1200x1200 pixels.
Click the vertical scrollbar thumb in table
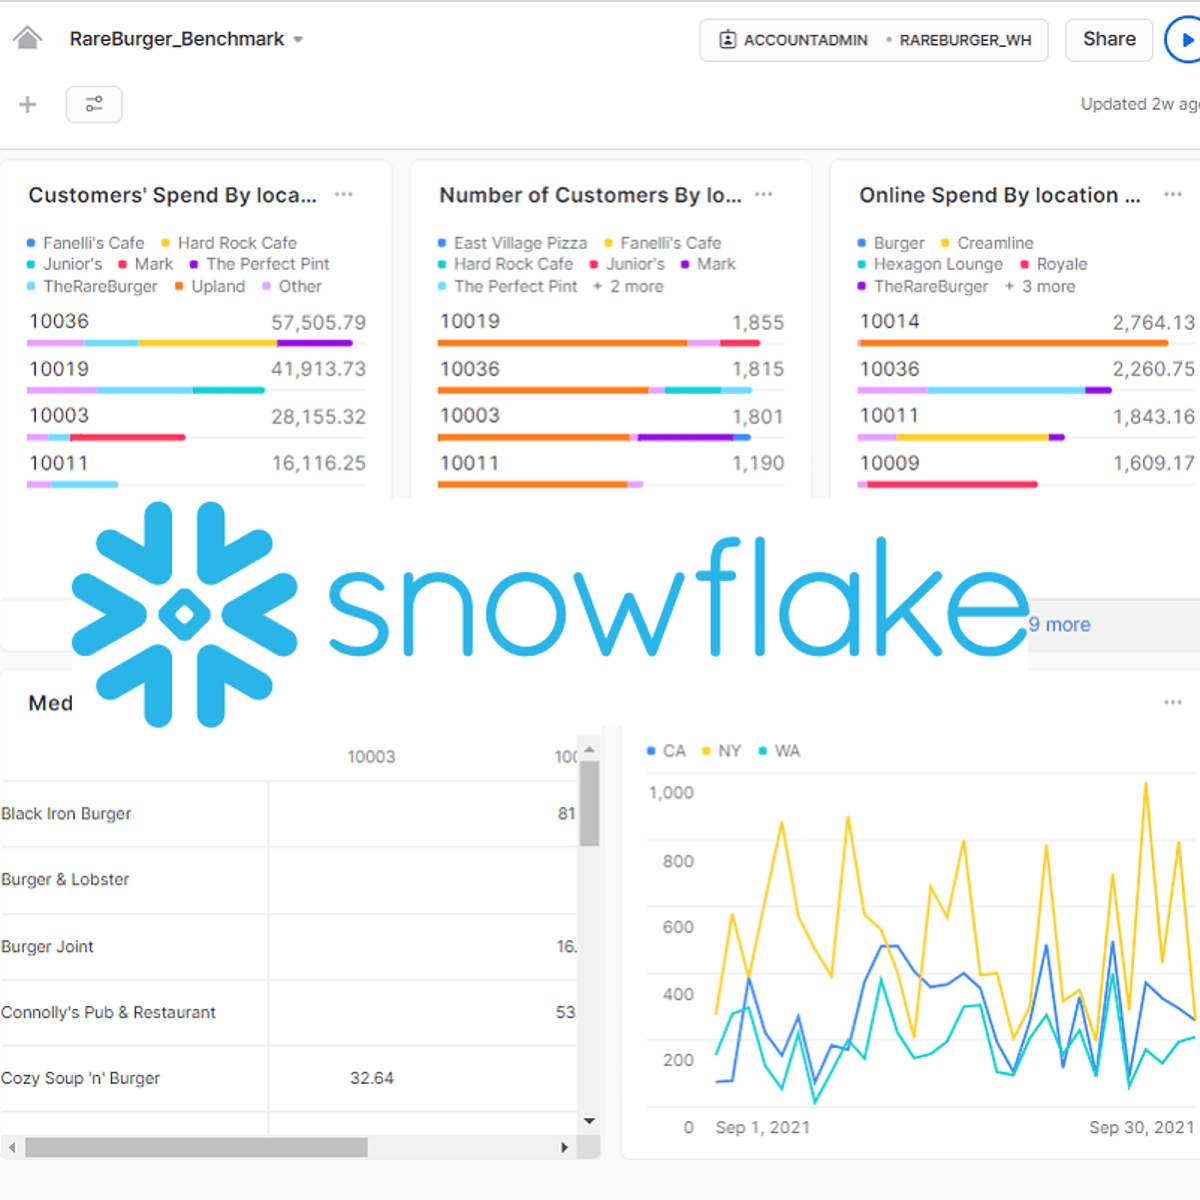pos(589,803)
